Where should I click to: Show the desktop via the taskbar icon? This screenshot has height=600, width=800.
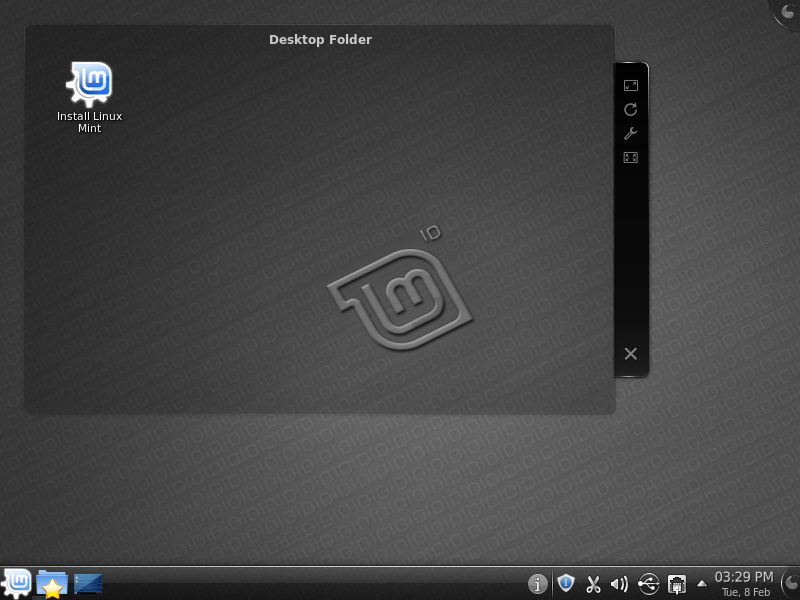point(88,583)
